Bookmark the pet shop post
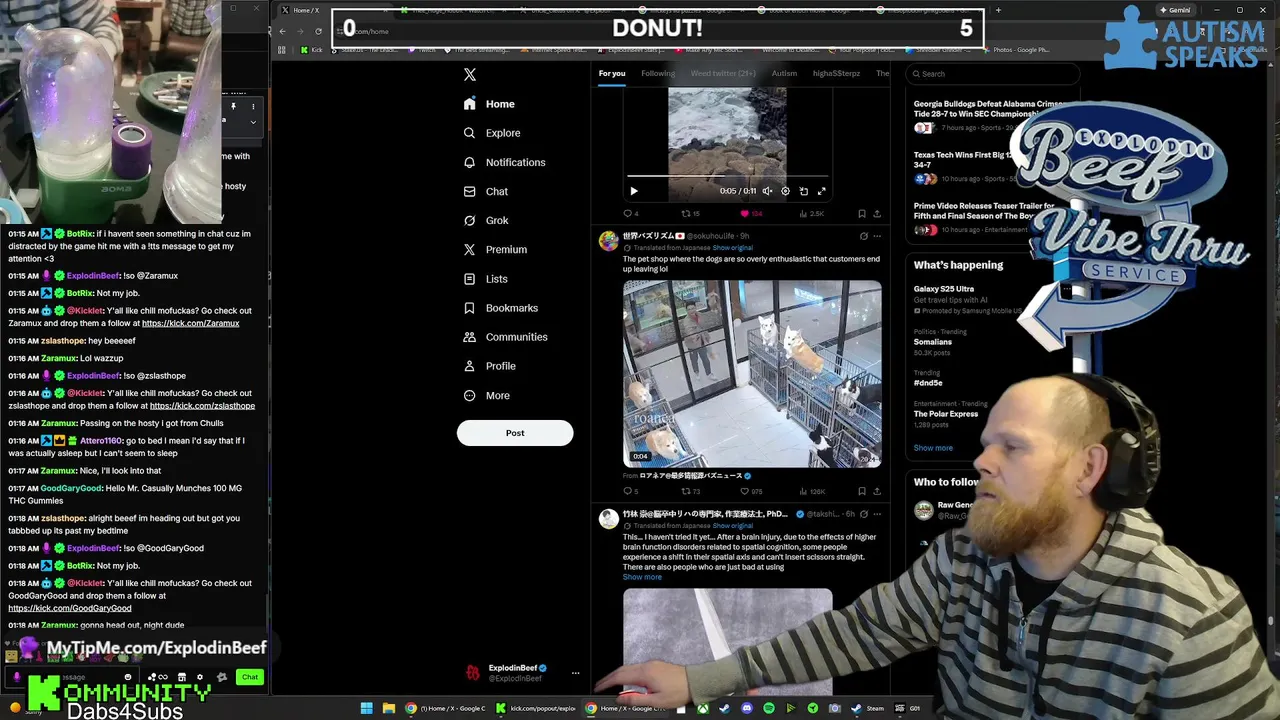Viewport: 1280px width, 720px height. click(862, 491)
